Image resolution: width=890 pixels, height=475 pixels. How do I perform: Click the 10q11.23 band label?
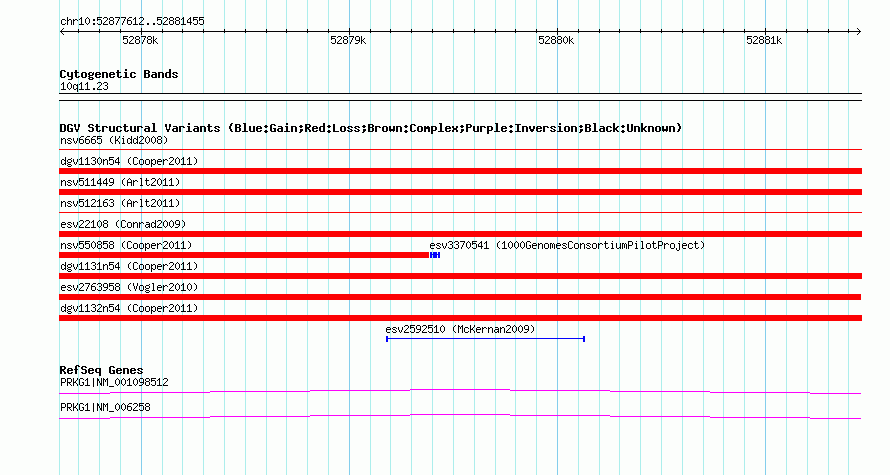[84, 86]
